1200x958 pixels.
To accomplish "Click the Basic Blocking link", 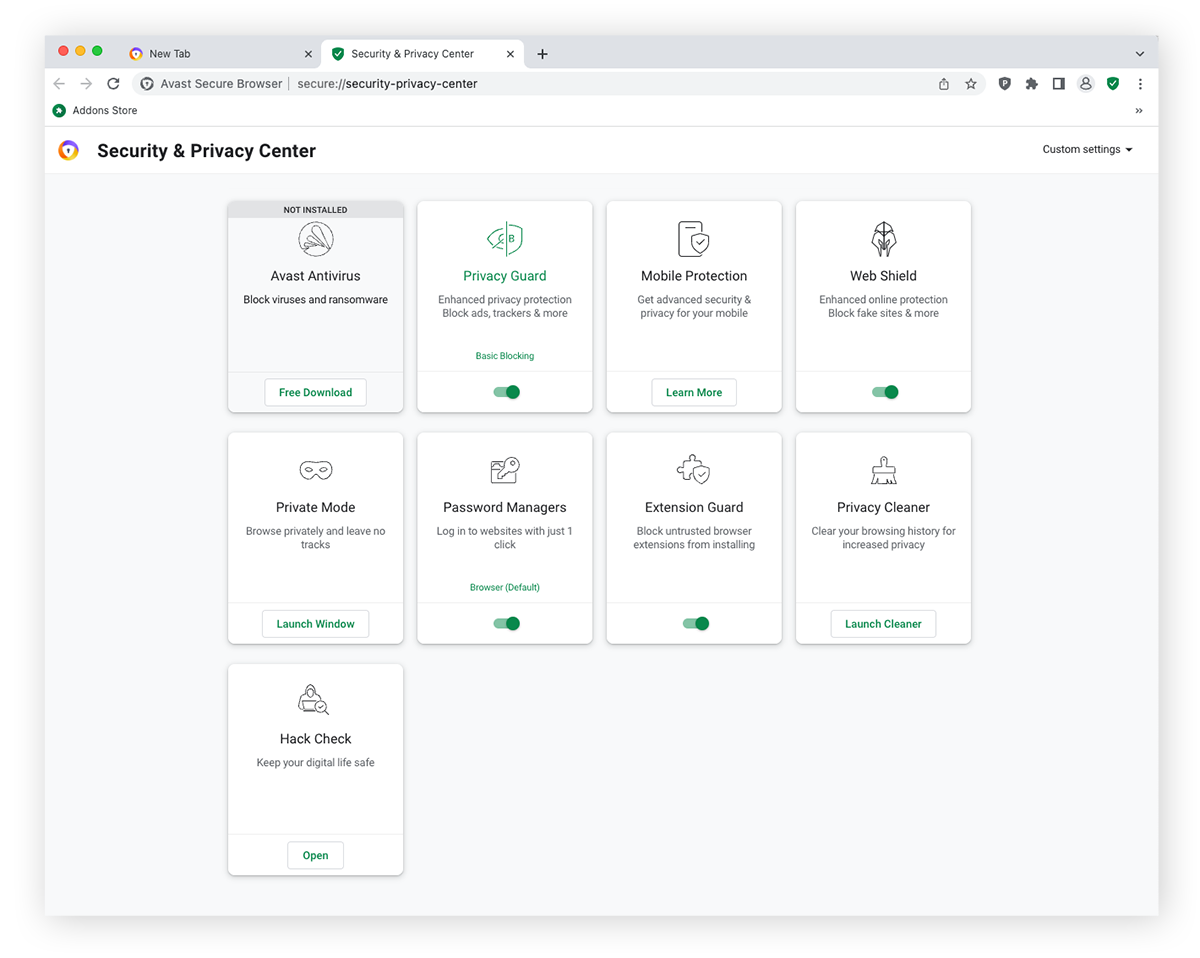I will pyautogui.click(x=505, y=356).
